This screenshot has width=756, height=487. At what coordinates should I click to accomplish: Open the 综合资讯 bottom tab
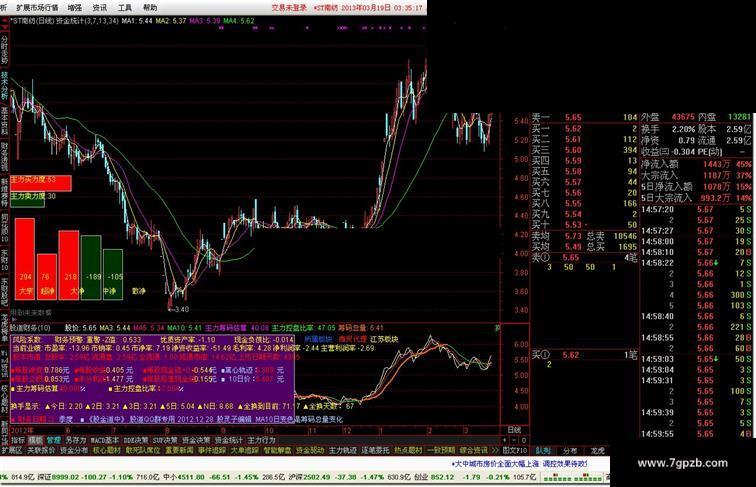(473, 450)
